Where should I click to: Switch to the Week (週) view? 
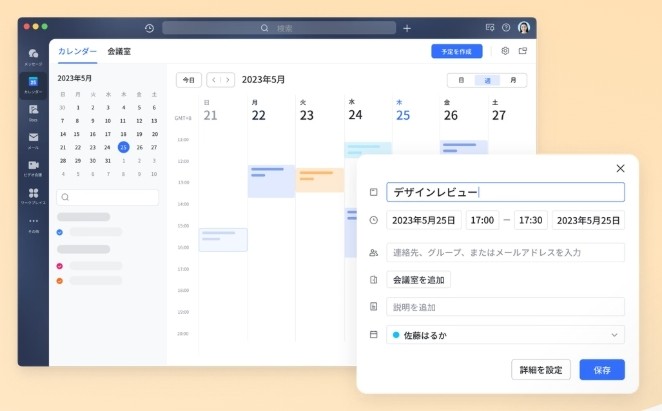pos(487,80)
